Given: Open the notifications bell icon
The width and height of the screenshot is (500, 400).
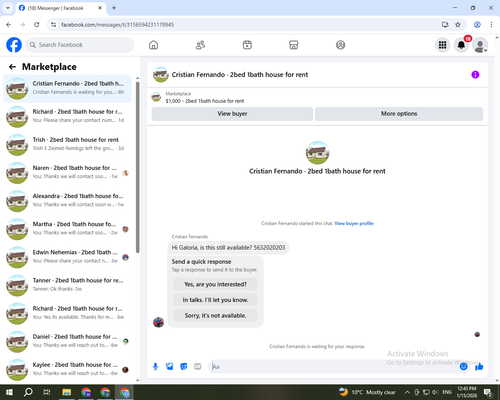Looking at the screenshot, I should (461, 45).
